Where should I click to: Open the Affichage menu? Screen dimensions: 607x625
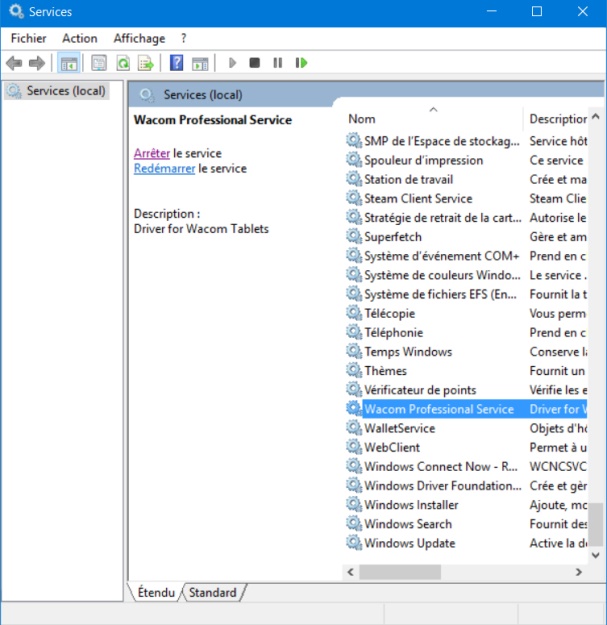[139, 38]
